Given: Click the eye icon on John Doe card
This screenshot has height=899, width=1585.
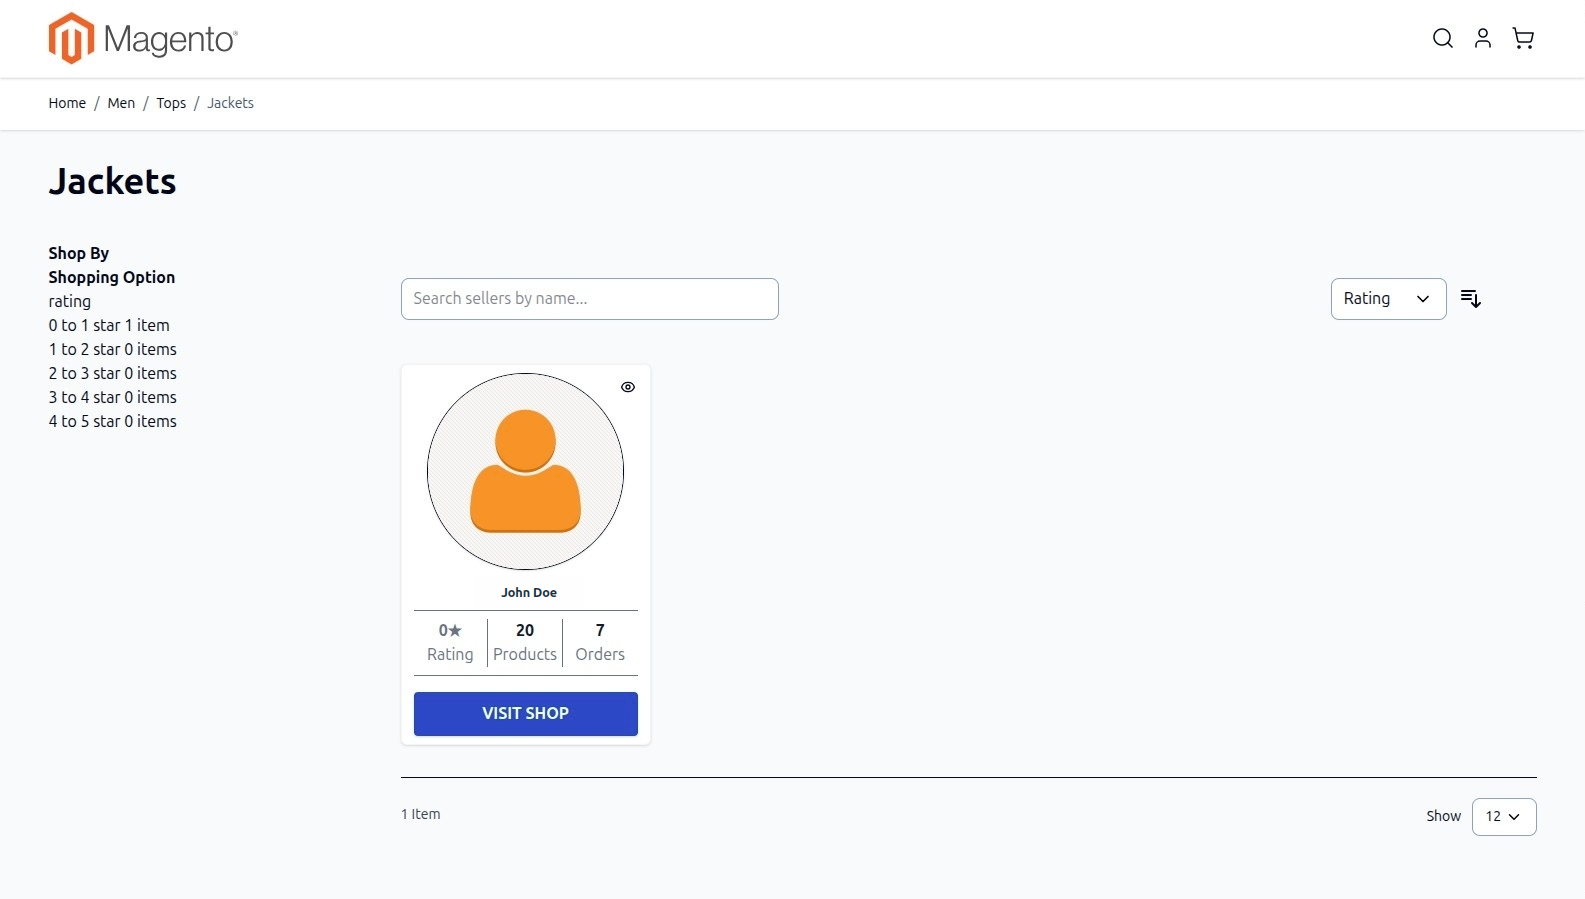Looking at the screenshot, I should (628, 387).
